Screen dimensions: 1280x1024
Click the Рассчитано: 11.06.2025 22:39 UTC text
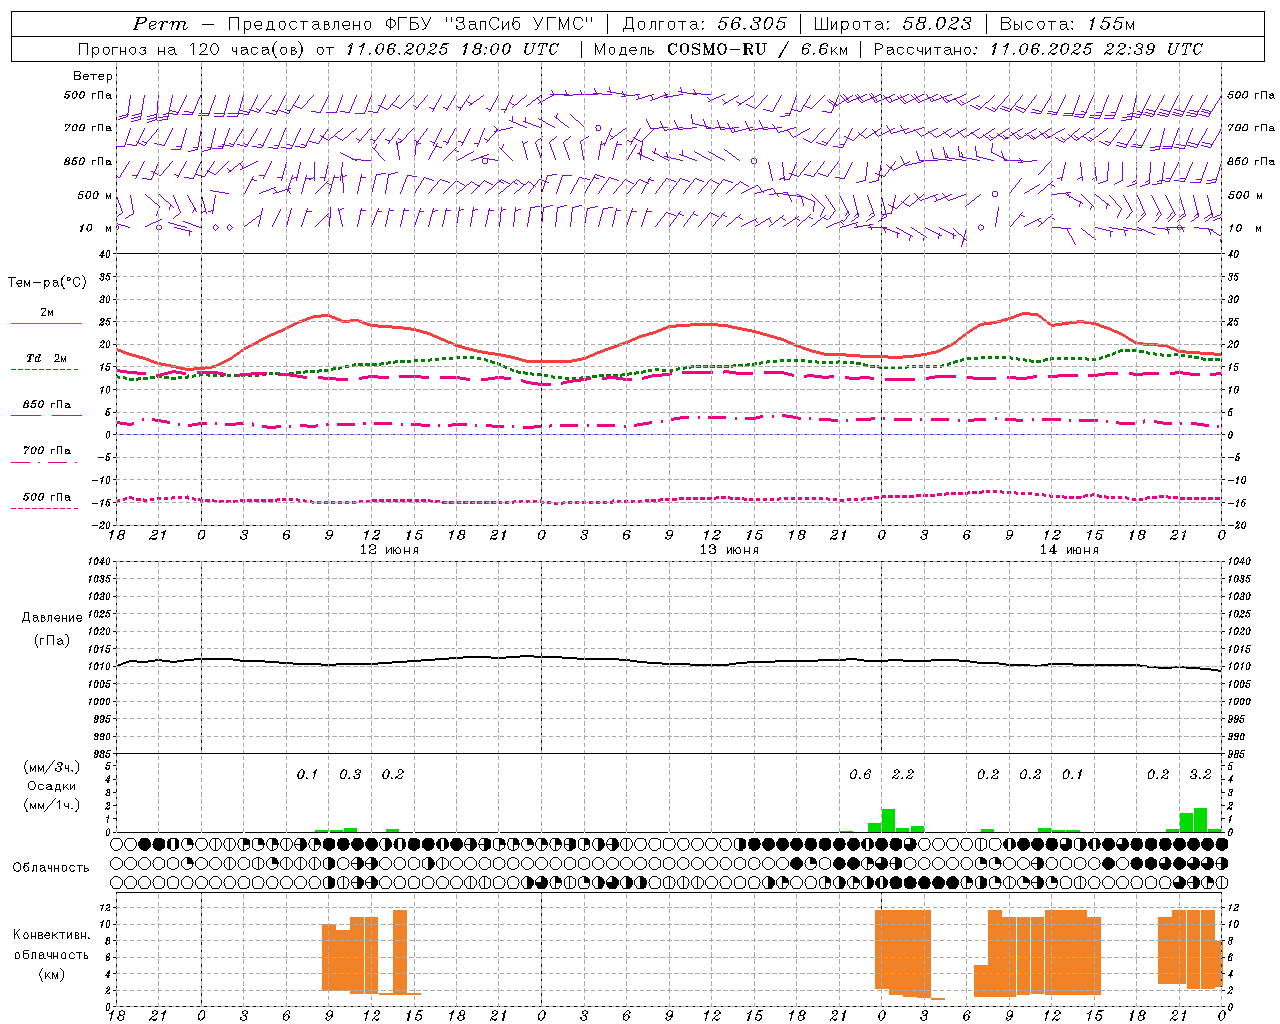click(x=1038, y=49)
